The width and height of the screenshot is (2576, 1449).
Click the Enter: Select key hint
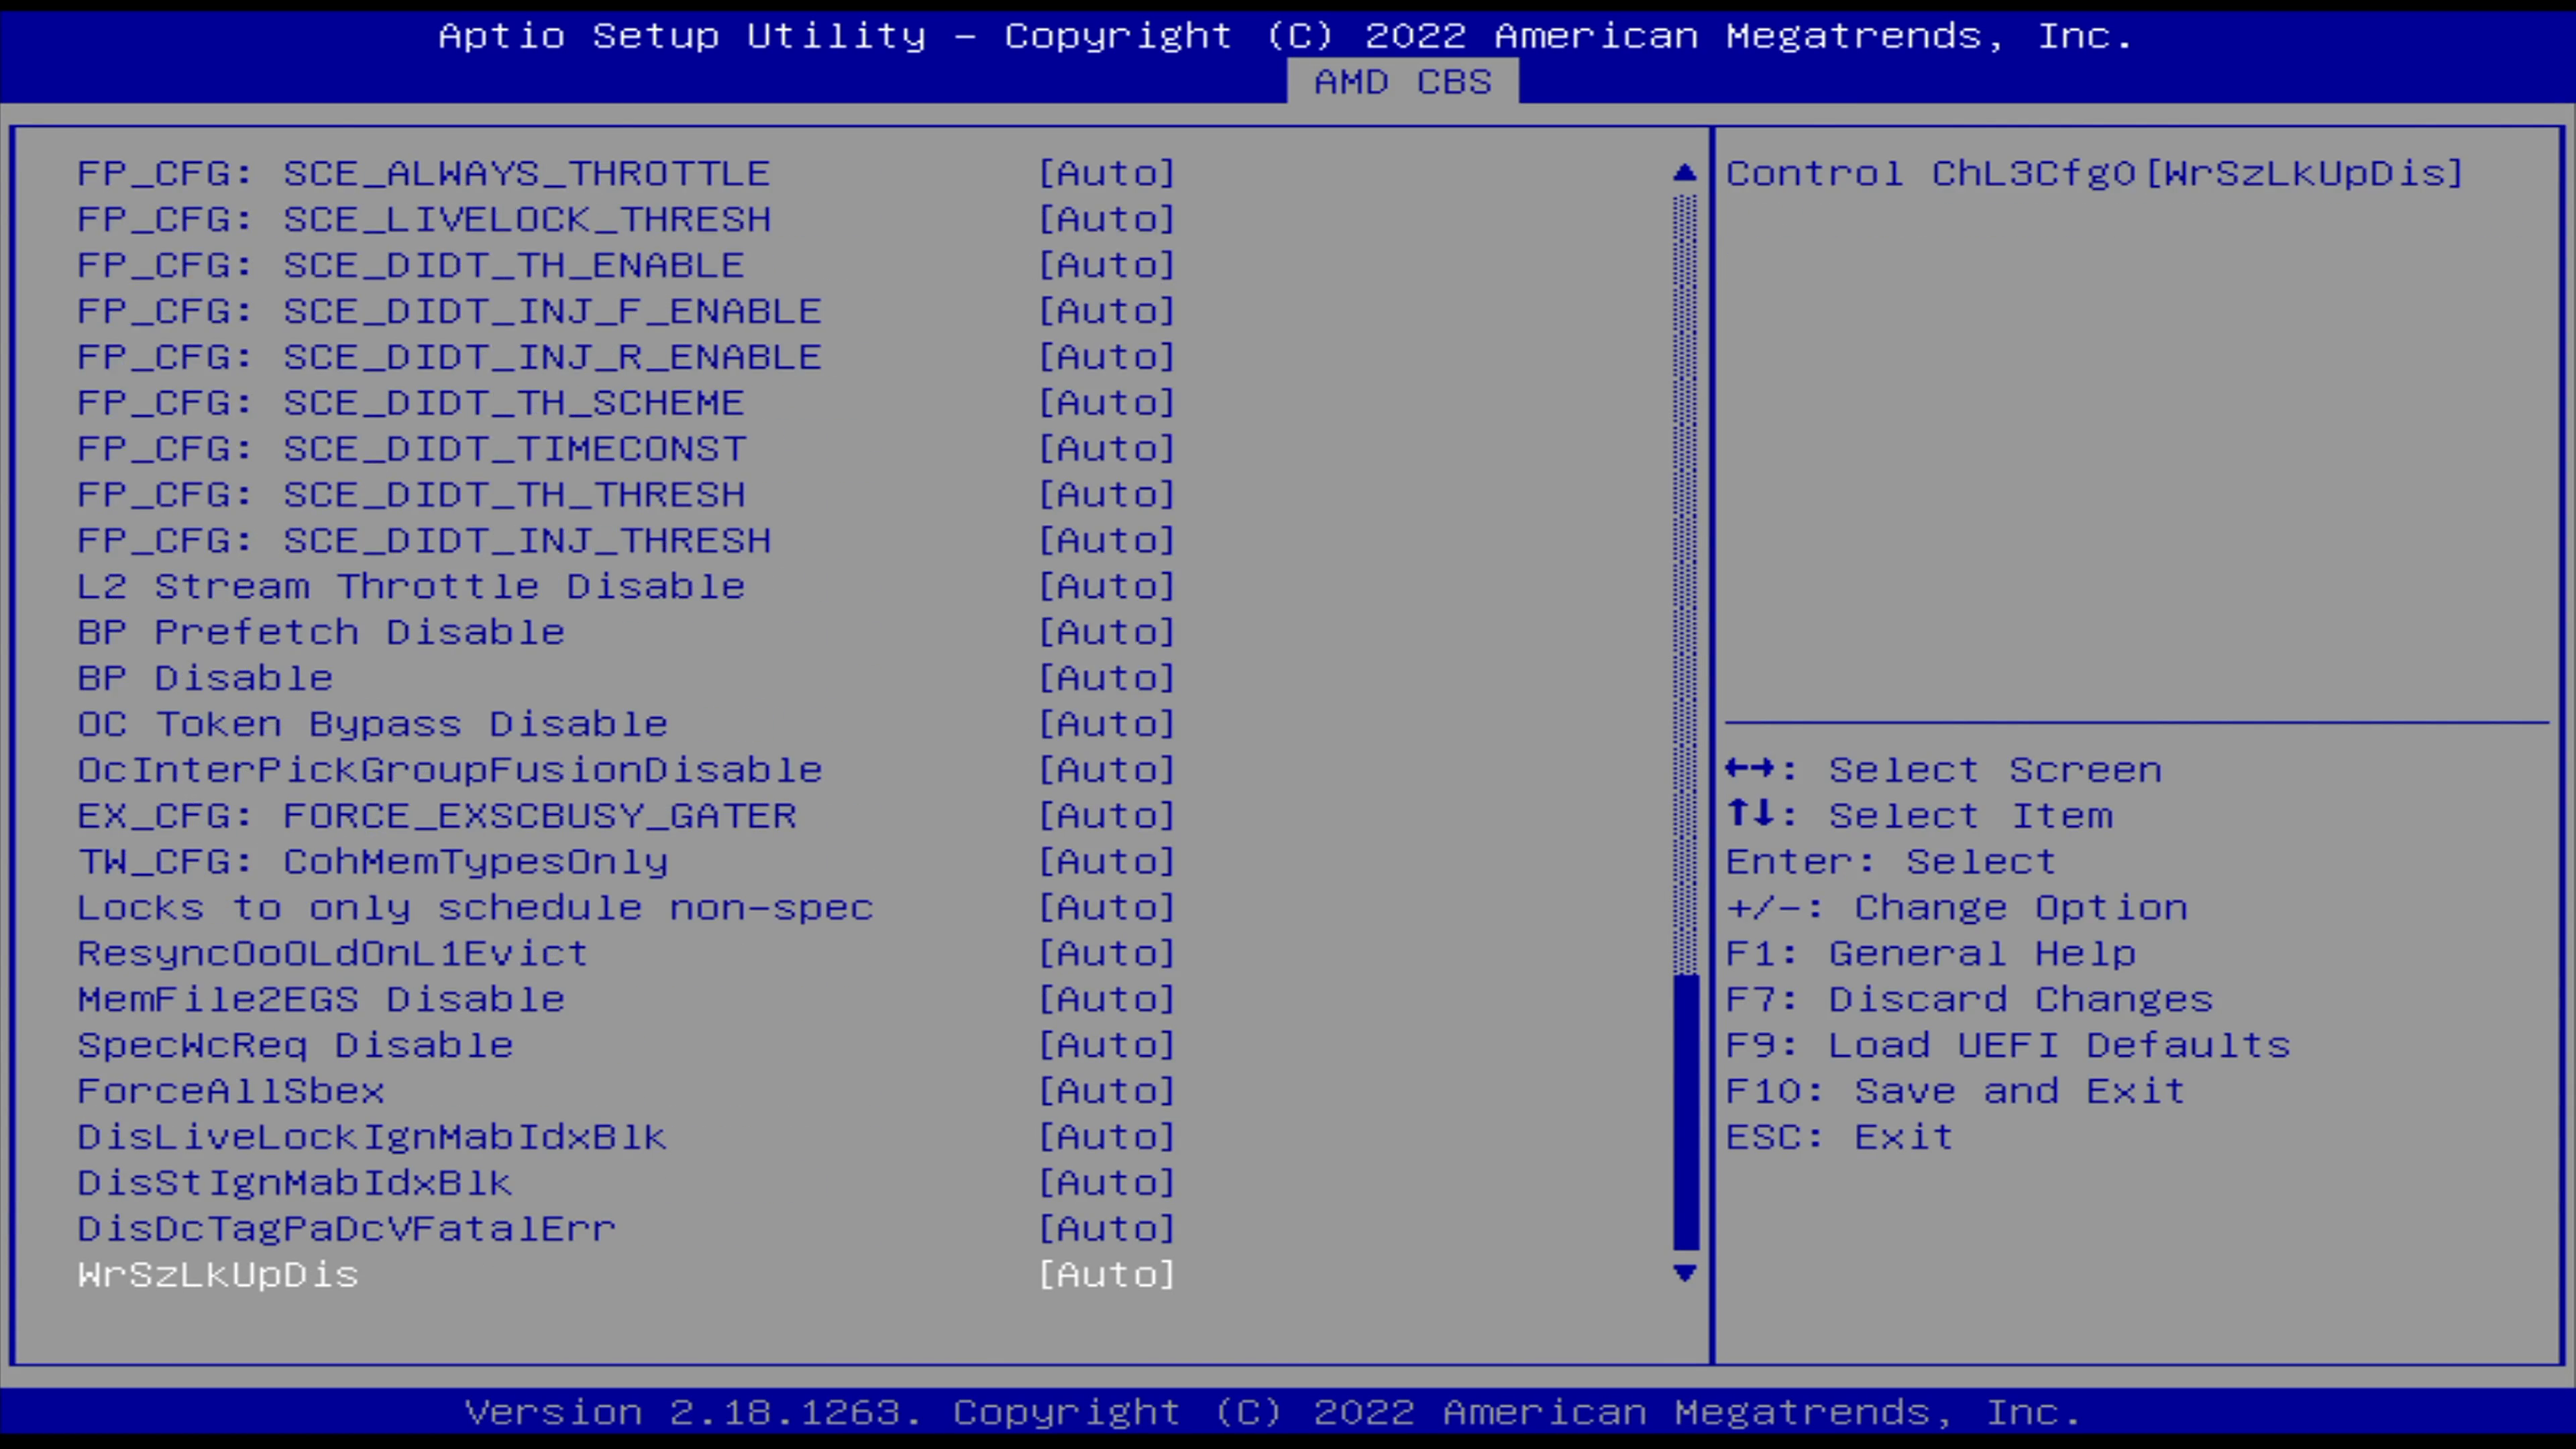[x=1891, y=861]
